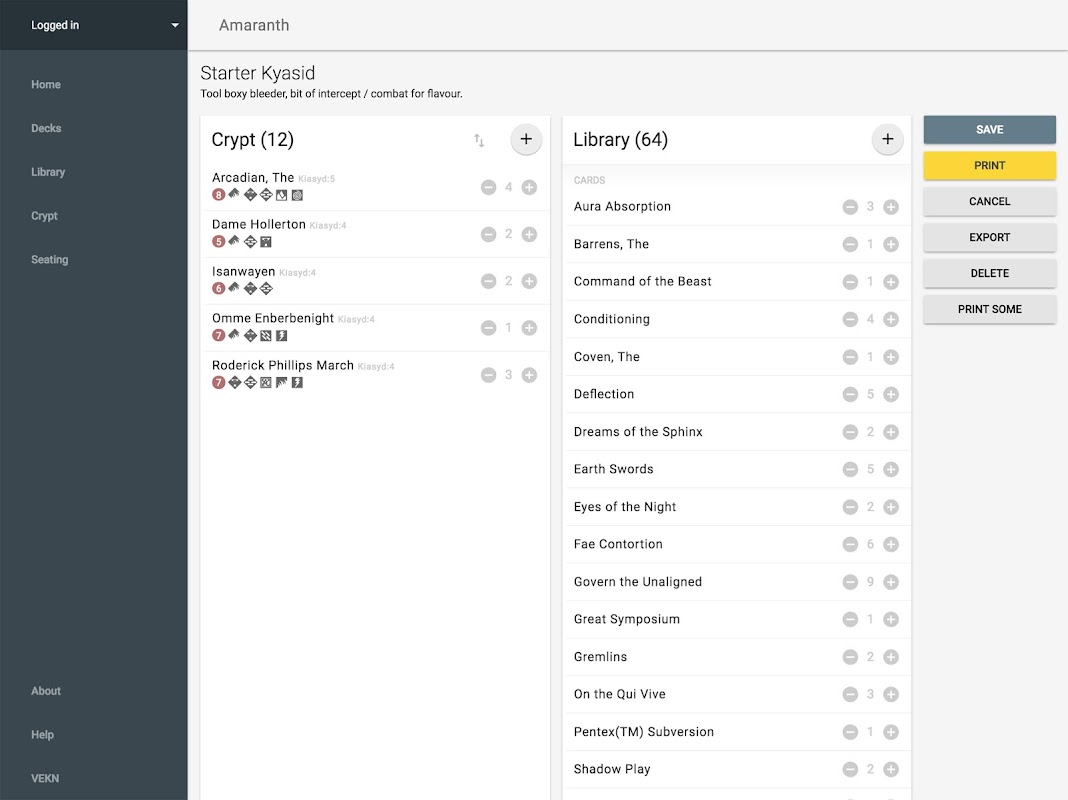
Task: Open Library page in sidebar
Action: coord(48,172)
